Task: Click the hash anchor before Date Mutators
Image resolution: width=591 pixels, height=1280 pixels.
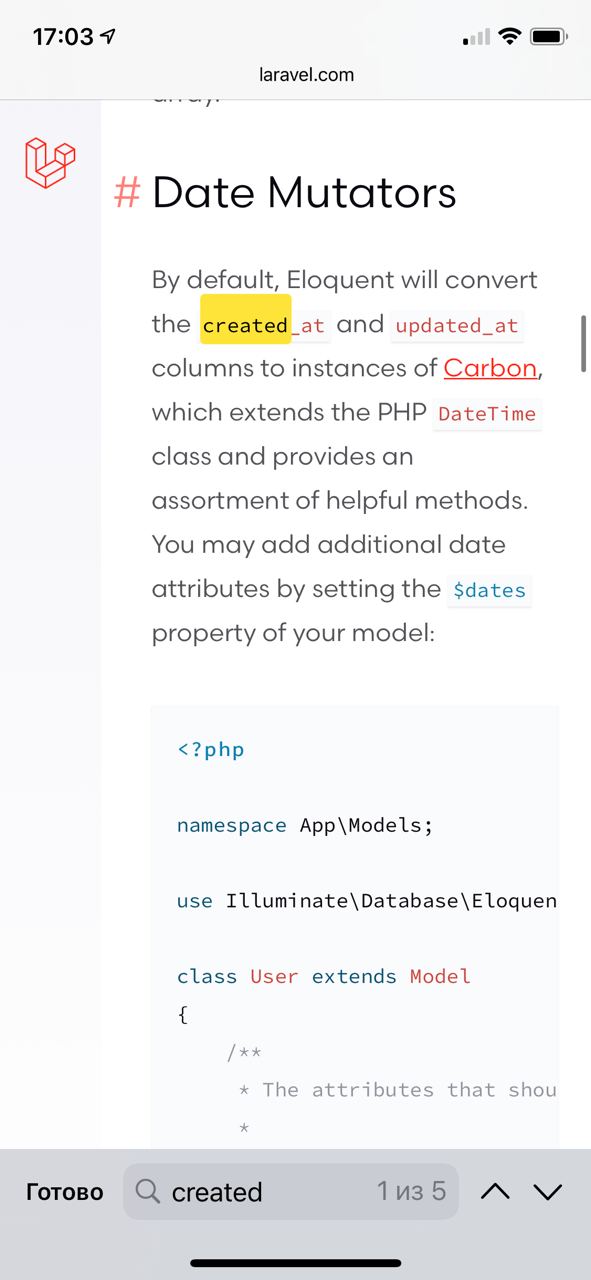Action: pyautogui.click(x=127, y=192)
